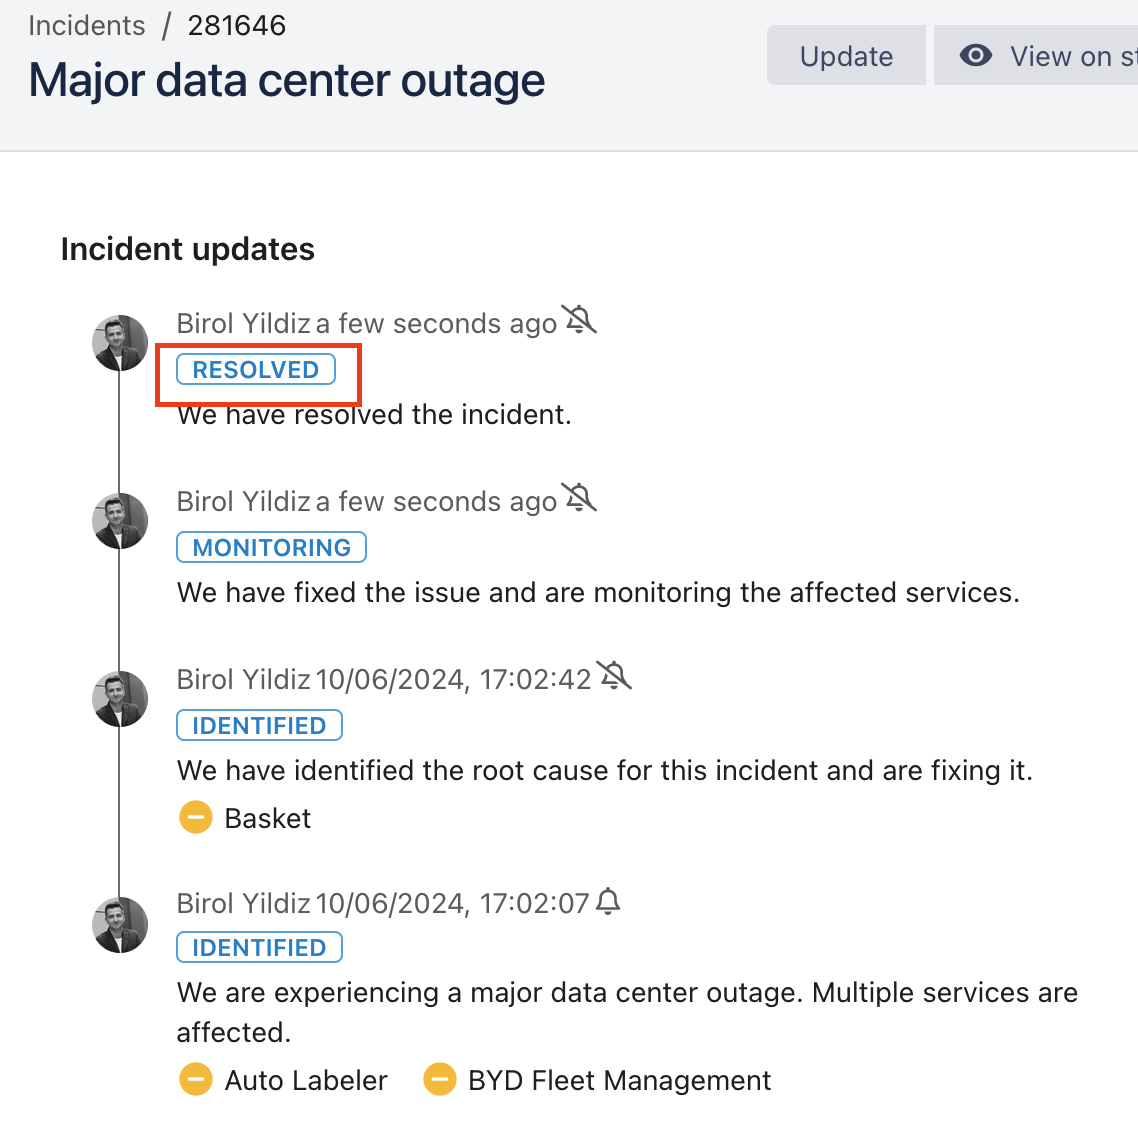Screen dimensions: 1138x1140
Task: Click the incident number 281646 in breadcrumb
Action: (x=237, y=25)
